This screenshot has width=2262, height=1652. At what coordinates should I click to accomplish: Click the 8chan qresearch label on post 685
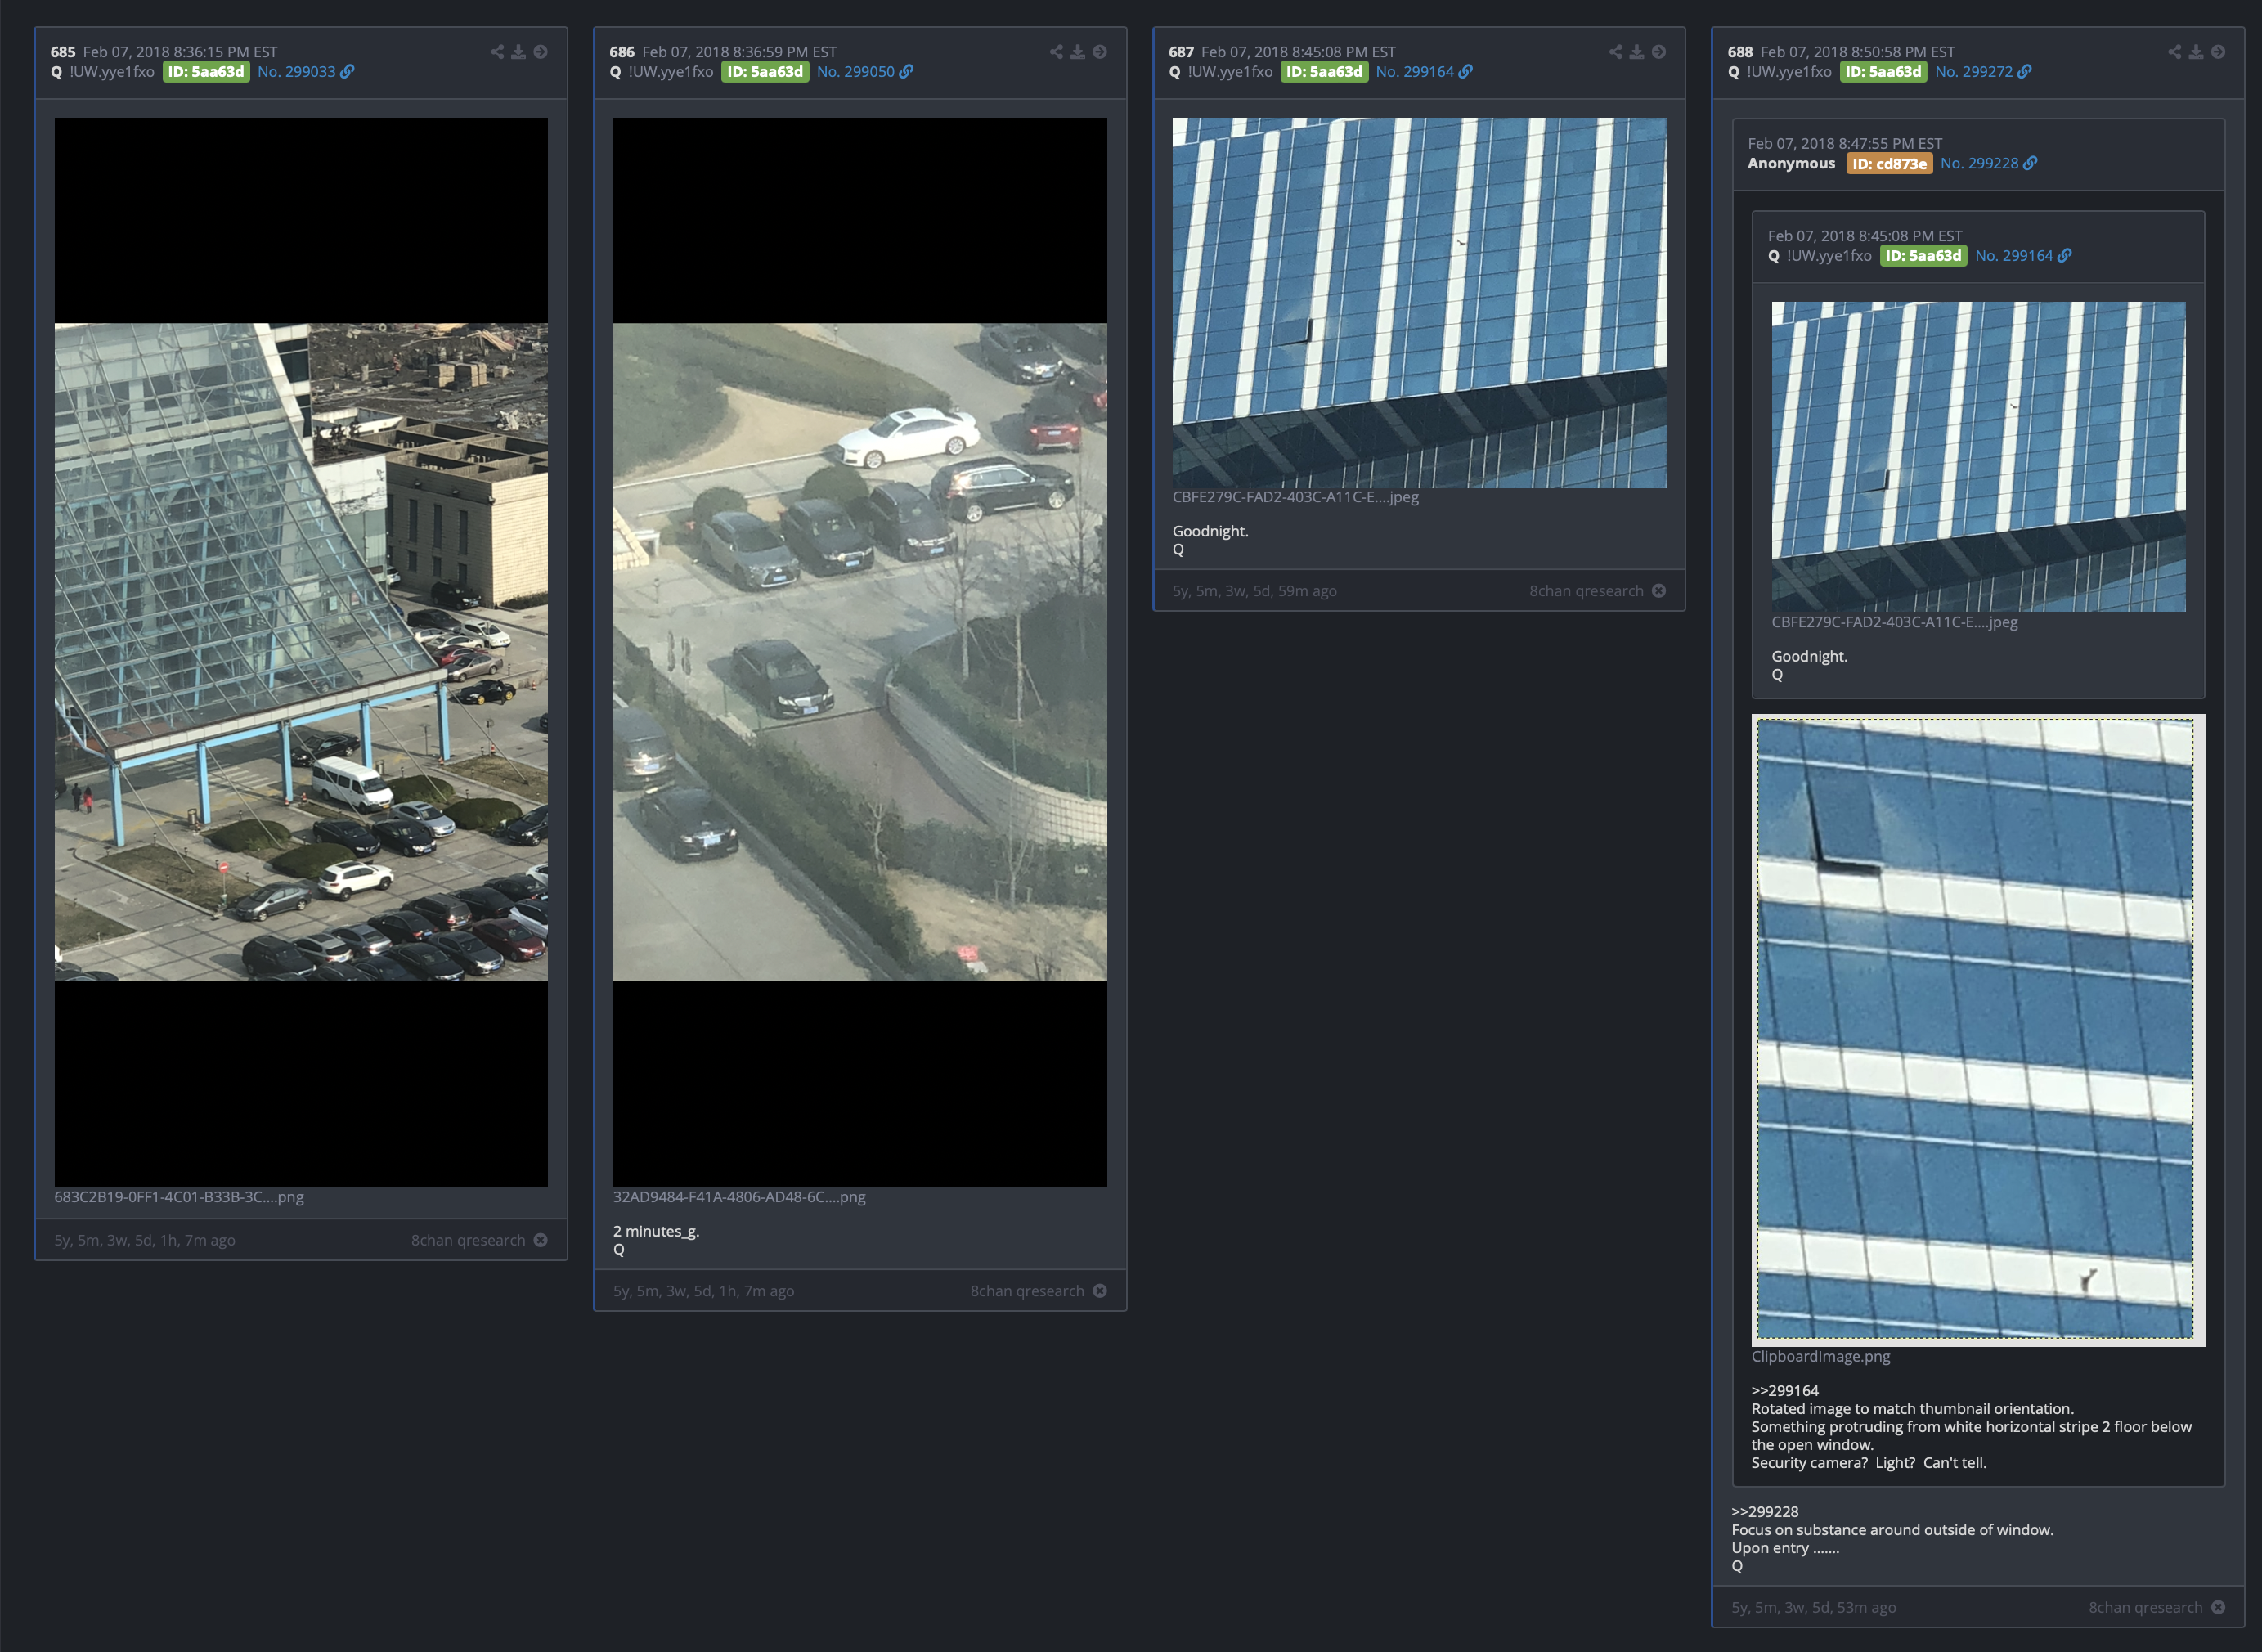[x=468, y=1240]
